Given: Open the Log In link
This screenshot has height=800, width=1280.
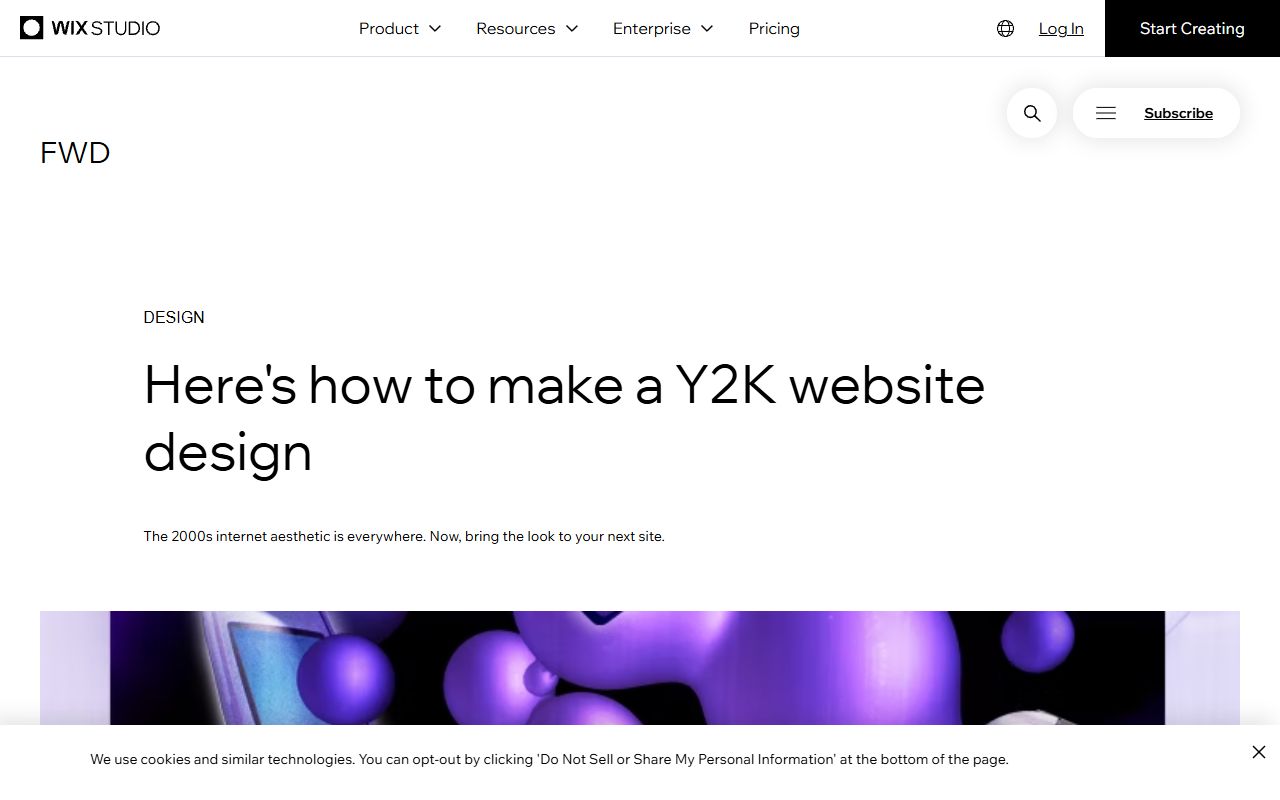Looking at the screenshot, I should click(1060, 28).
